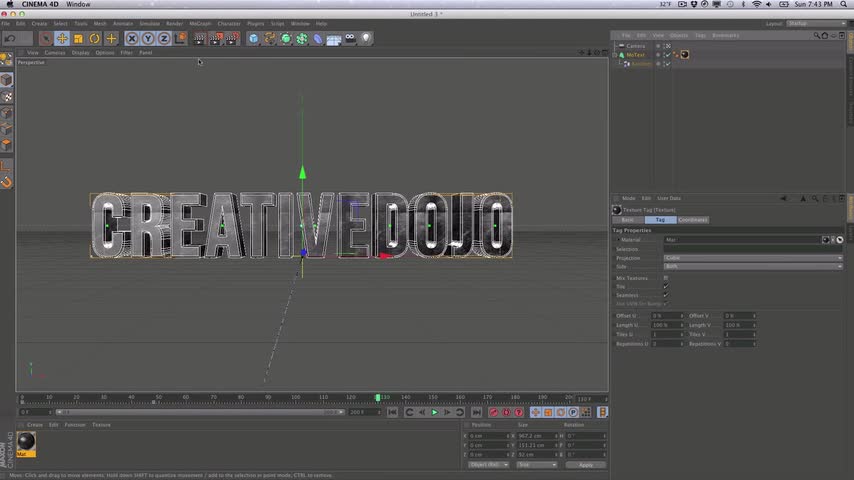Enable Mix Textures checkbox
This screenshot has width=854, height=480.
[x=666, y=278]
